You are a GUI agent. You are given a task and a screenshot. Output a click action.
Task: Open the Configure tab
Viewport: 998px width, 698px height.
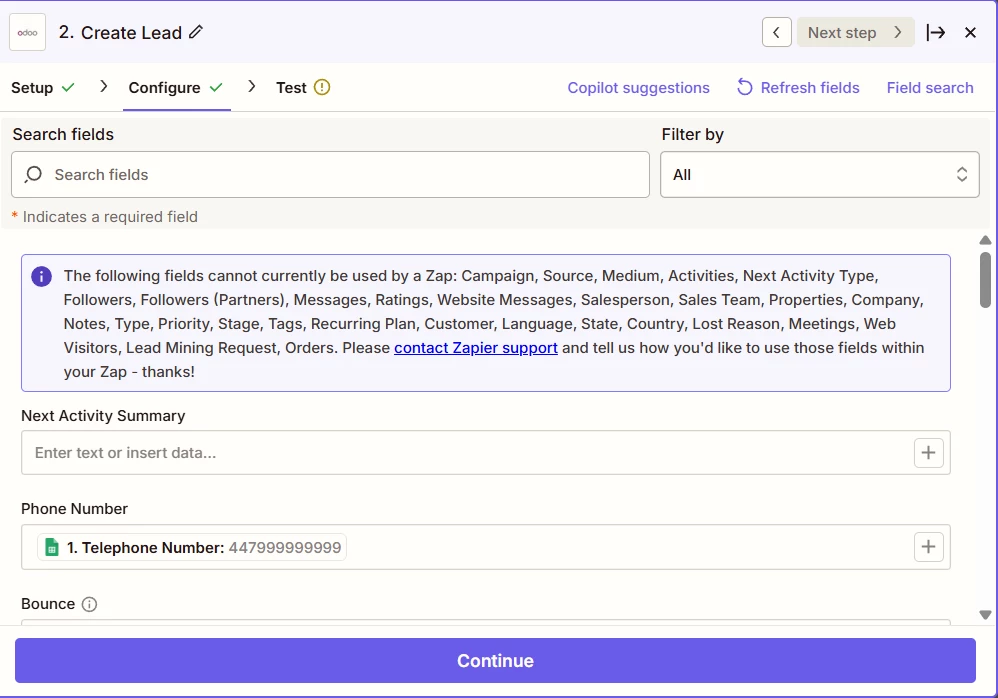176,88
